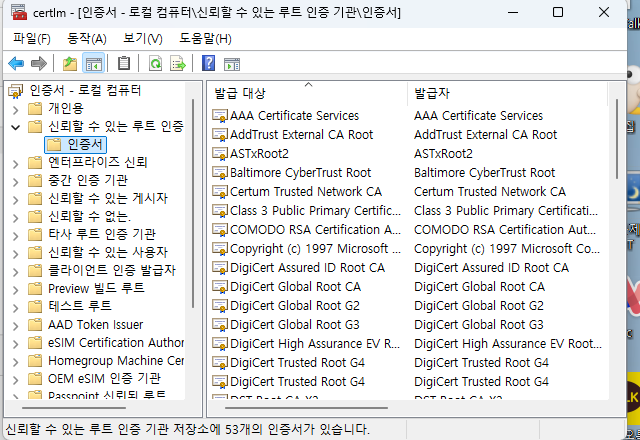Select the 인증서 subfolder in the tree
Screen dimensions: 640x440
pos(76,144)
